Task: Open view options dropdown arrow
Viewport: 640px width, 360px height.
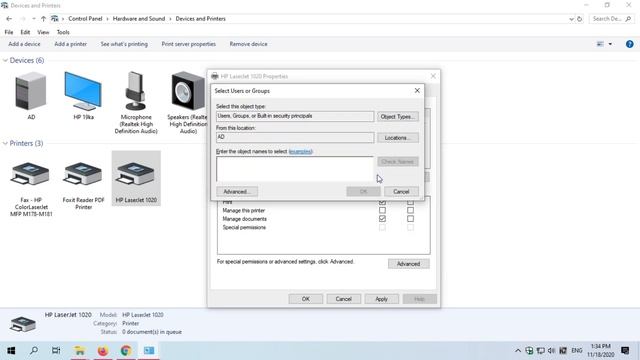Action: 610,44
